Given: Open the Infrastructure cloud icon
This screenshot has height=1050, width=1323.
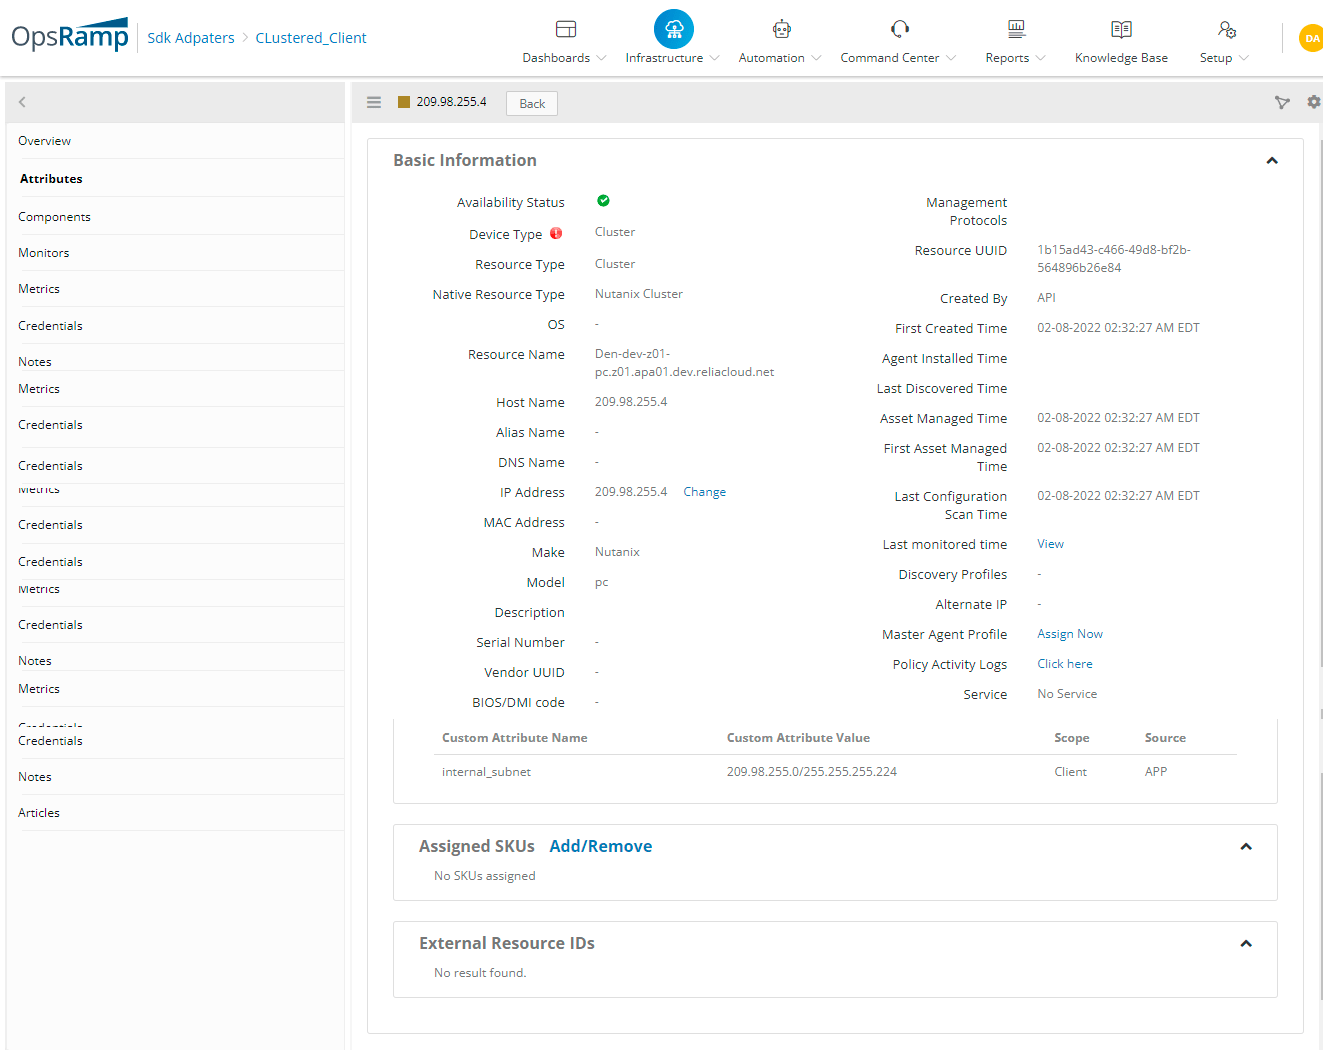Looking at the screenshot, I should [672, 29].
